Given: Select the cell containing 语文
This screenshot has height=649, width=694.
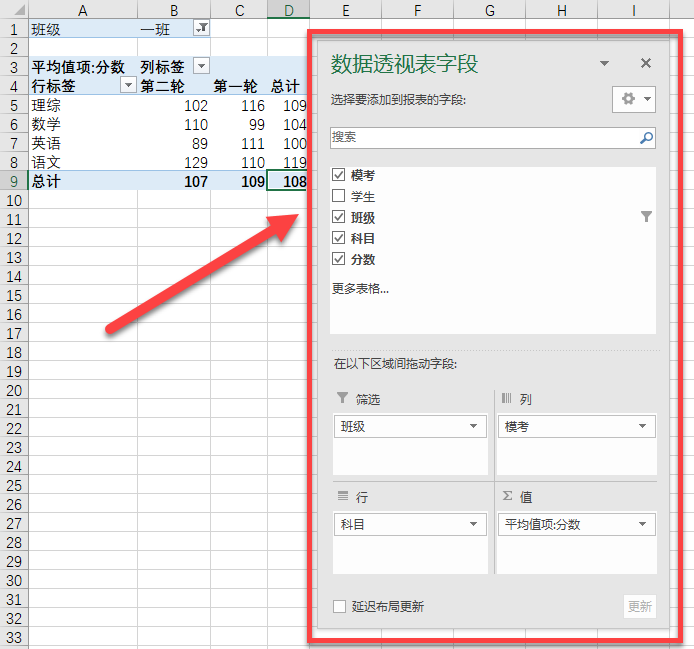Looking at the screenshot, I should [x=83, y=162].
